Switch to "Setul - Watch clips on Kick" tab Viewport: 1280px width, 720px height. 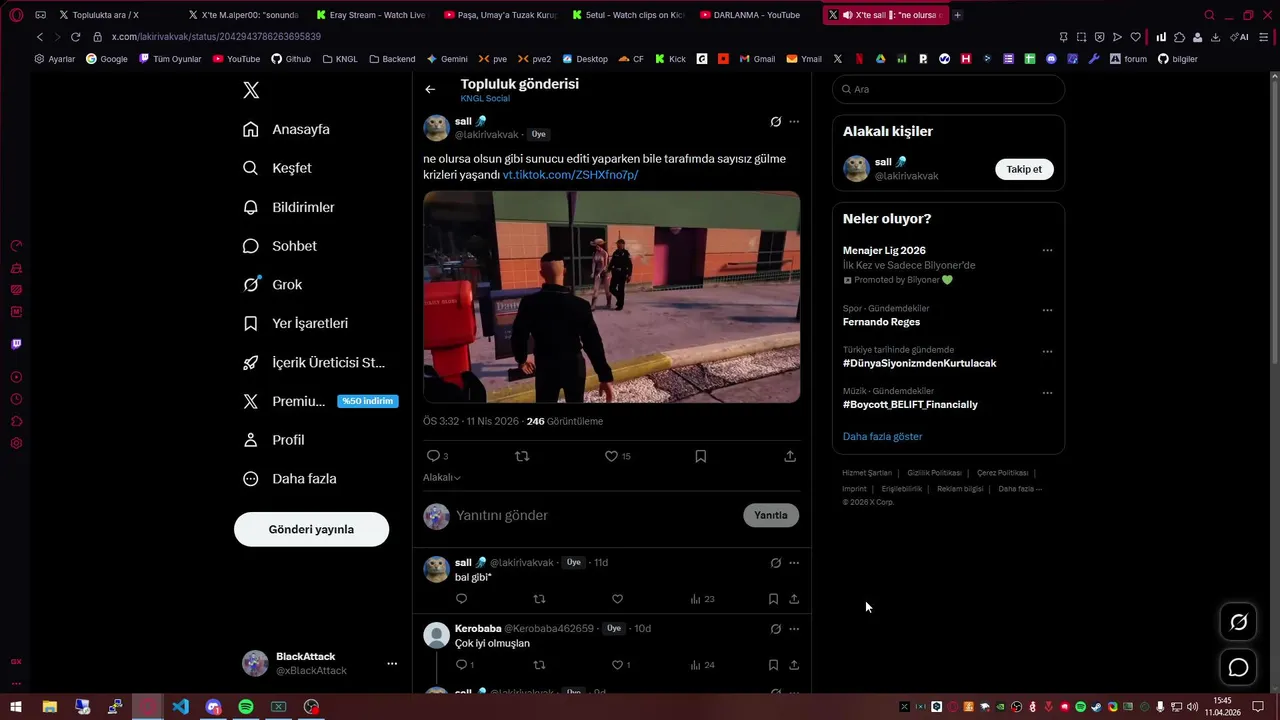(627, 15)
